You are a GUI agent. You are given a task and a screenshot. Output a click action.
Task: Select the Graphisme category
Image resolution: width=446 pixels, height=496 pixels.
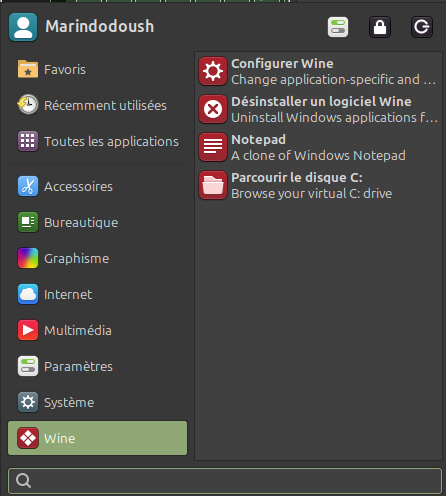tap(97, 258)
